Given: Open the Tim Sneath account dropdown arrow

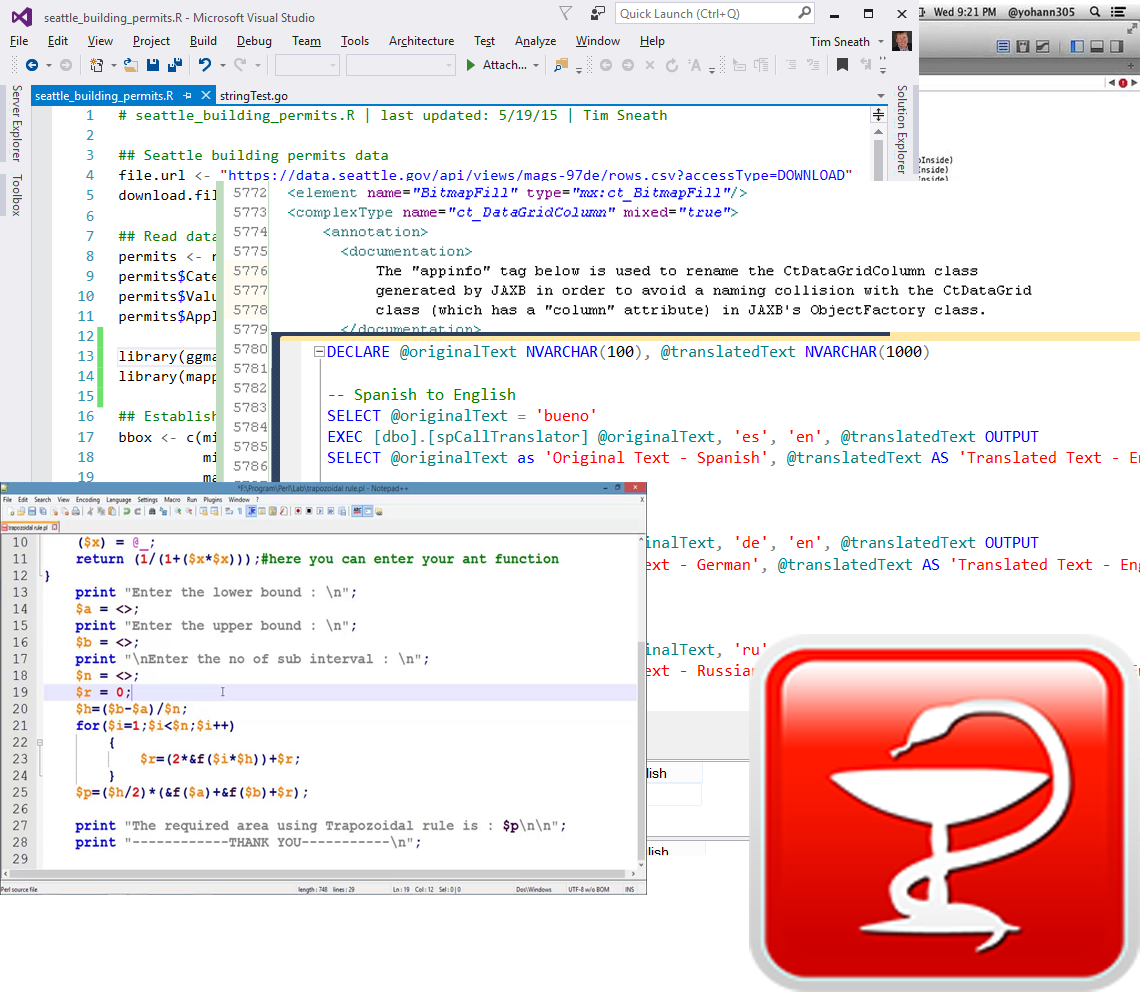Looking at the screenshot, I should click(880, 41).
